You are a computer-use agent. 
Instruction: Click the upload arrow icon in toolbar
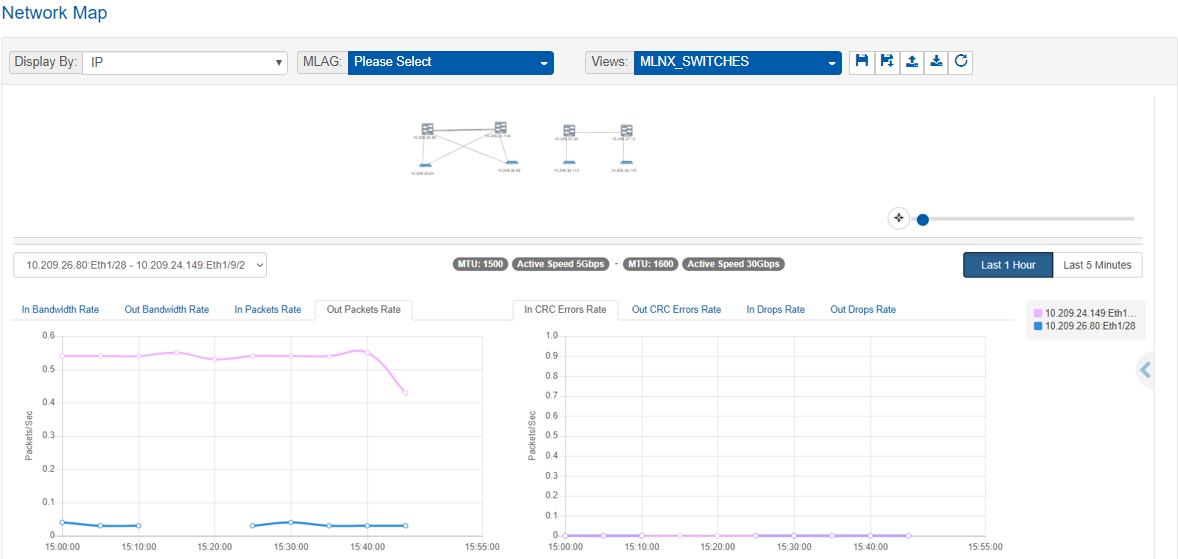click(x=911, y=62)
